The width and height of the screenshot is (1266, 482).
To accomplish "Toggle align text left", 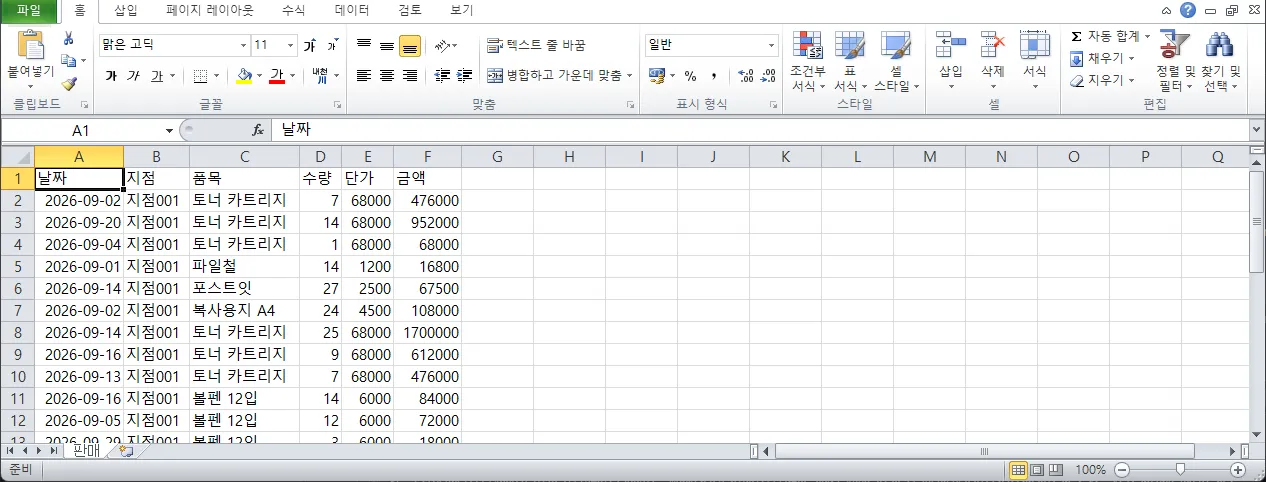I will [364, 76].
